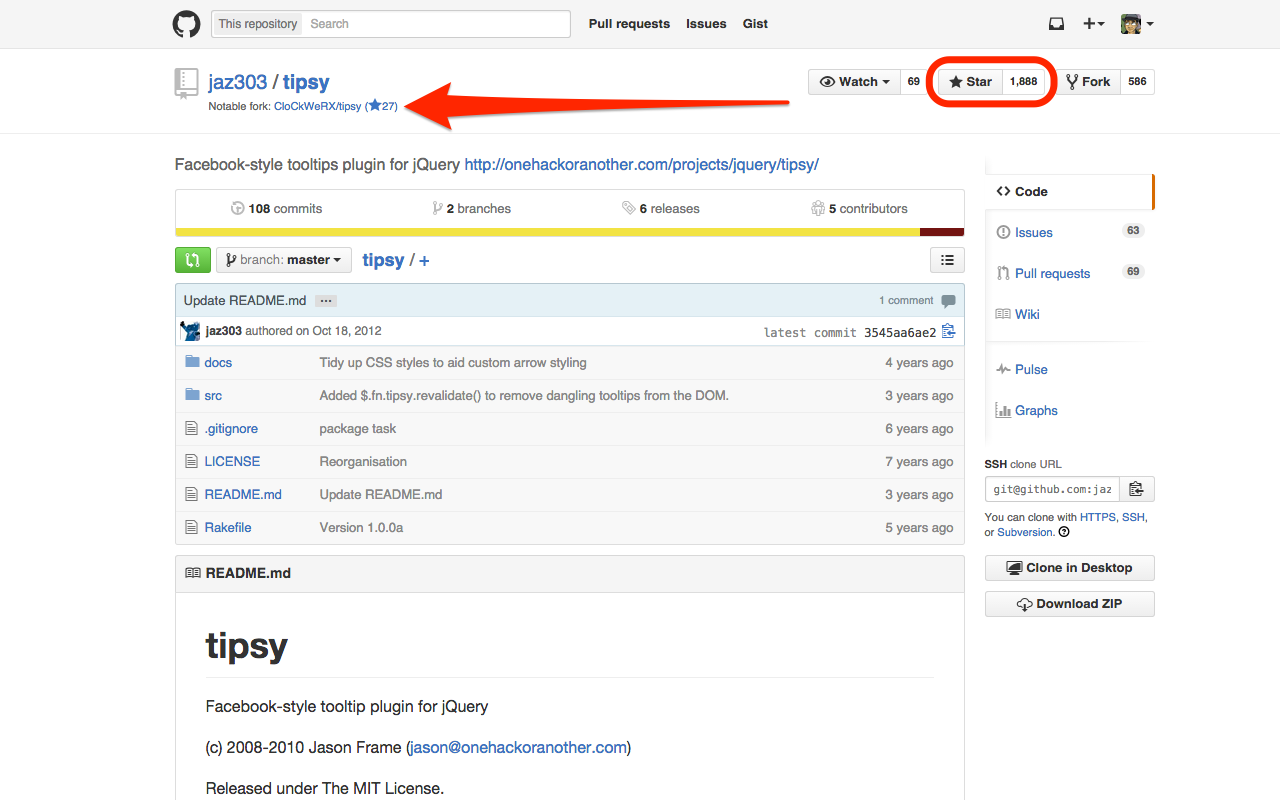
Task: Click the repository book icon beside jaz303
Action: (x=186, y=83)
